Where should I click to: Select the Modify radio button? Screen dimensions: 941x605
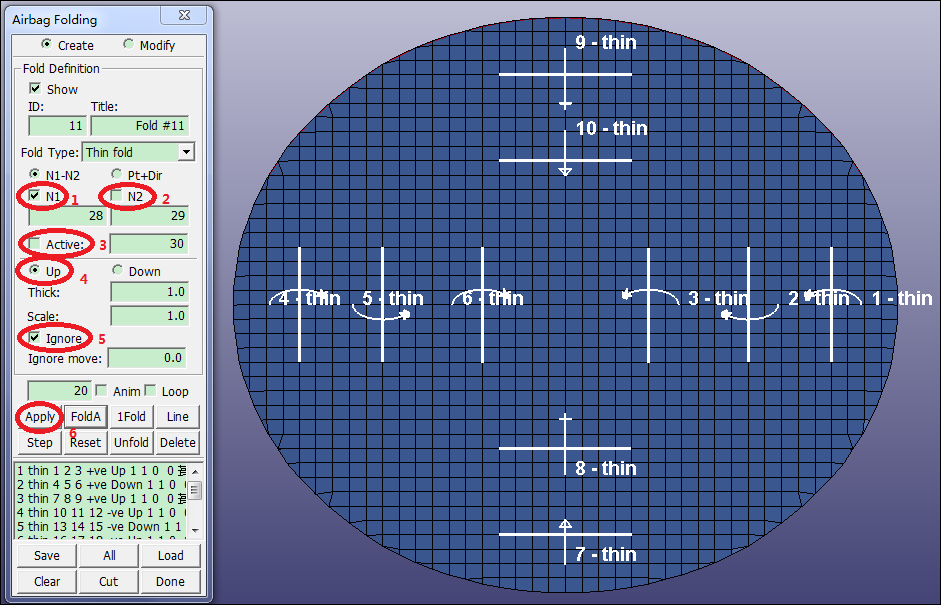point(128,45)
